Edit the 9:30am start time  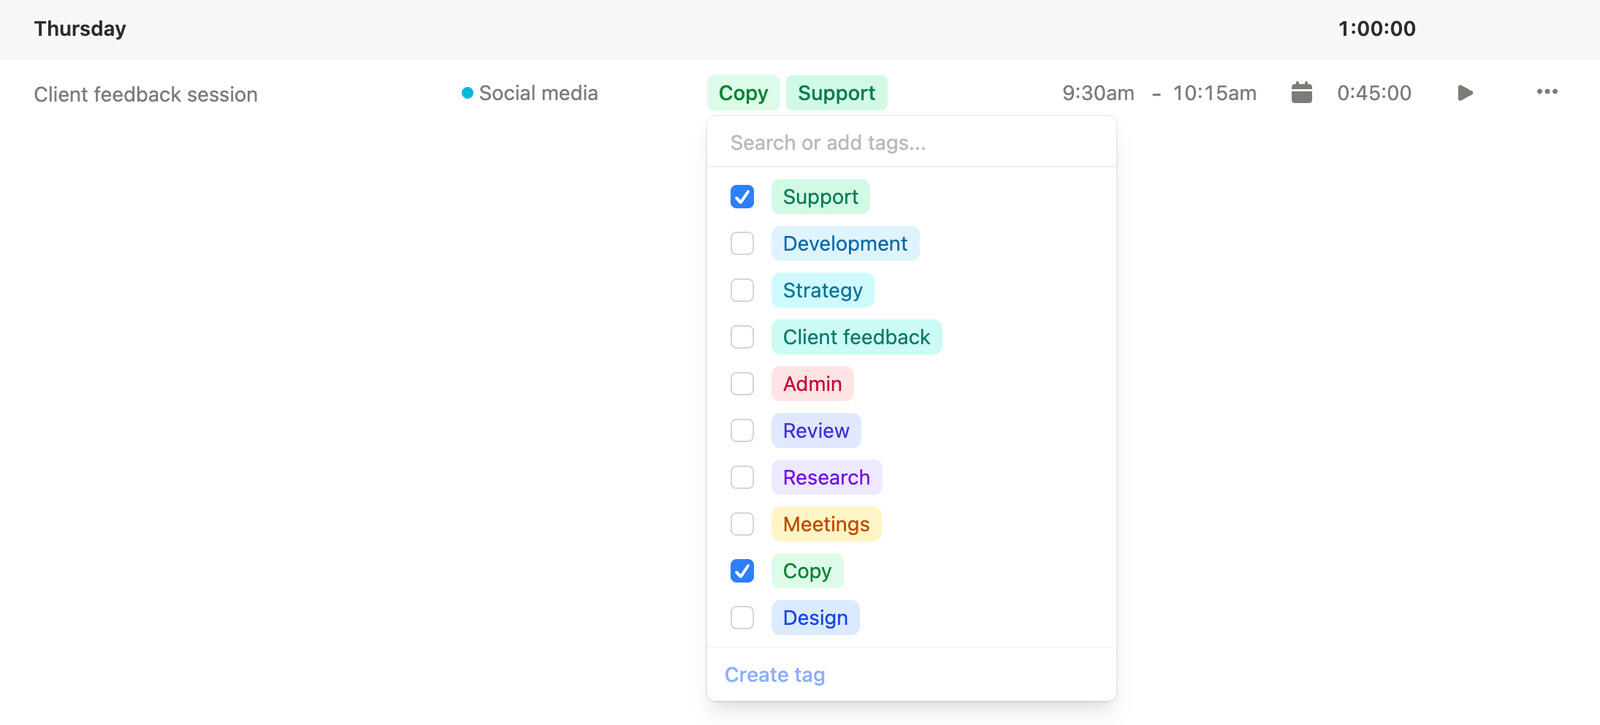click(x=1098, y=93)
